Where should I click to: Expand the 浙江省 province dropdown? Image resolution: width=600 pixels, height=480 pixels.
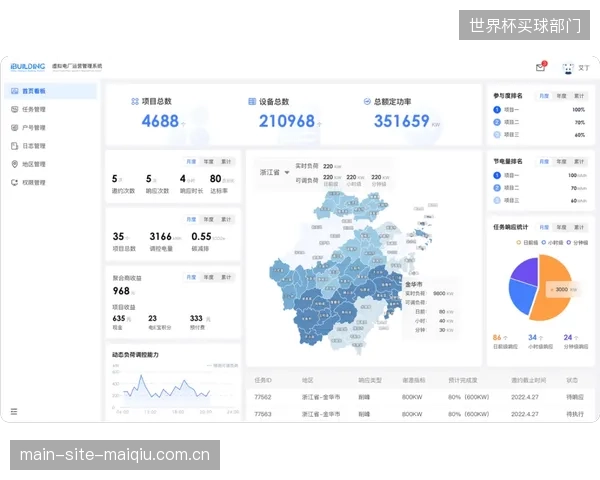click(x=274, y=173)
